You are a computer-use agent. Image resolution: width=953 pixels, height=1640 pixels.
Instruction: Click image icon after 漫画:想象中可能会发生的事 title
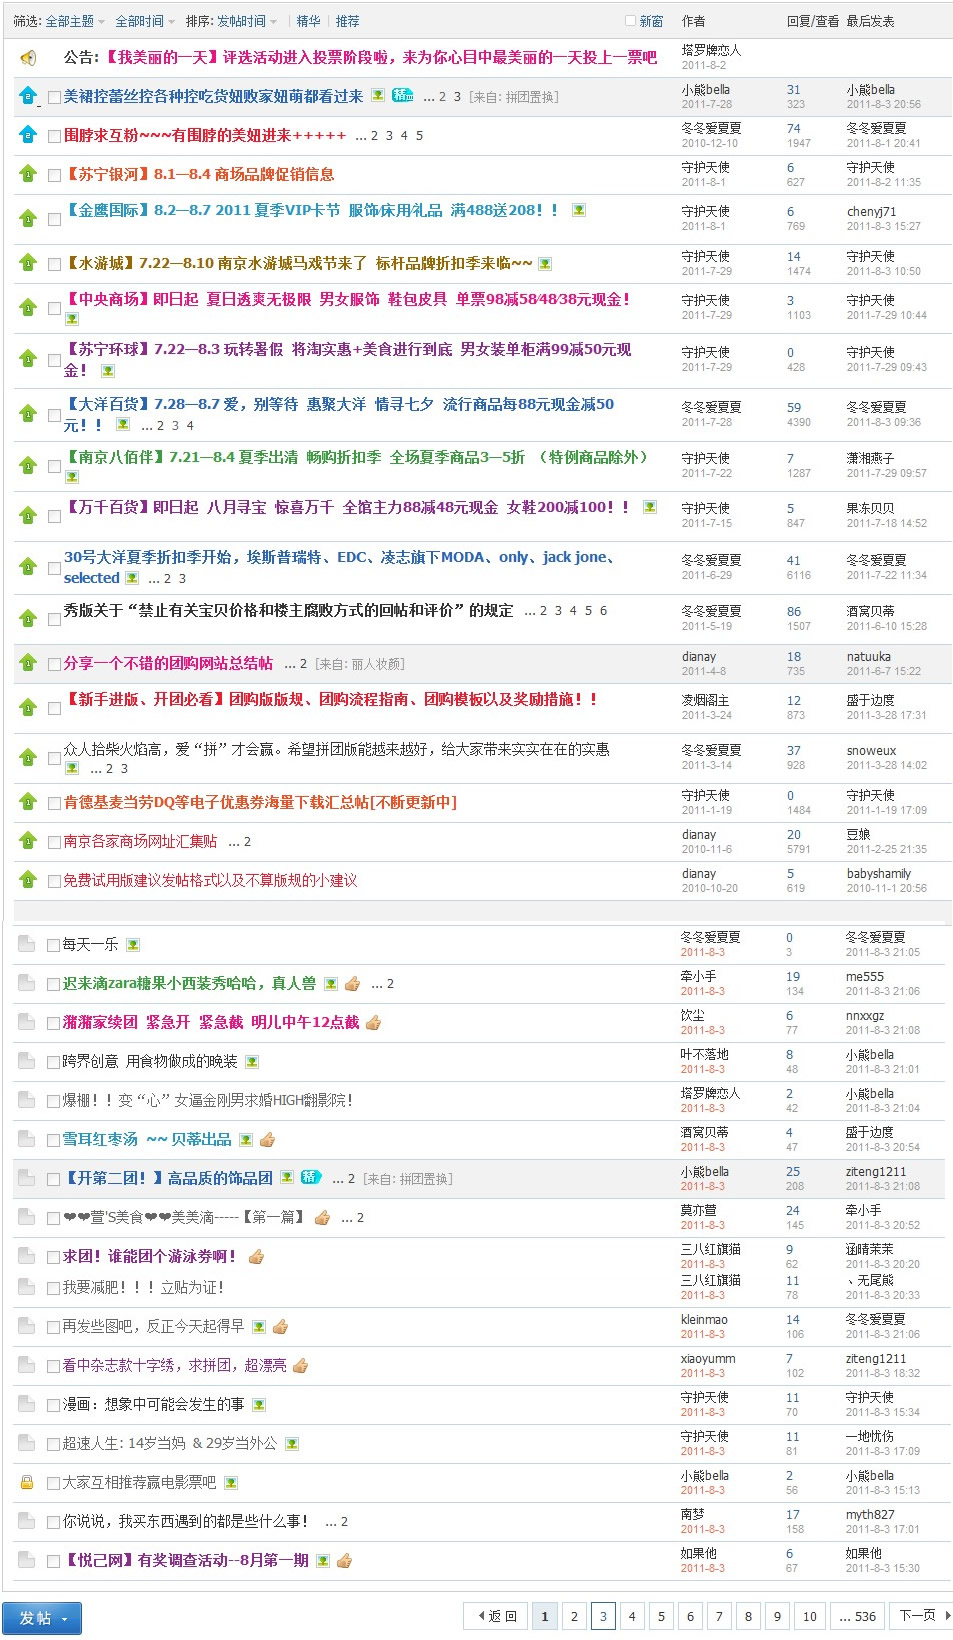[259, 1405]
